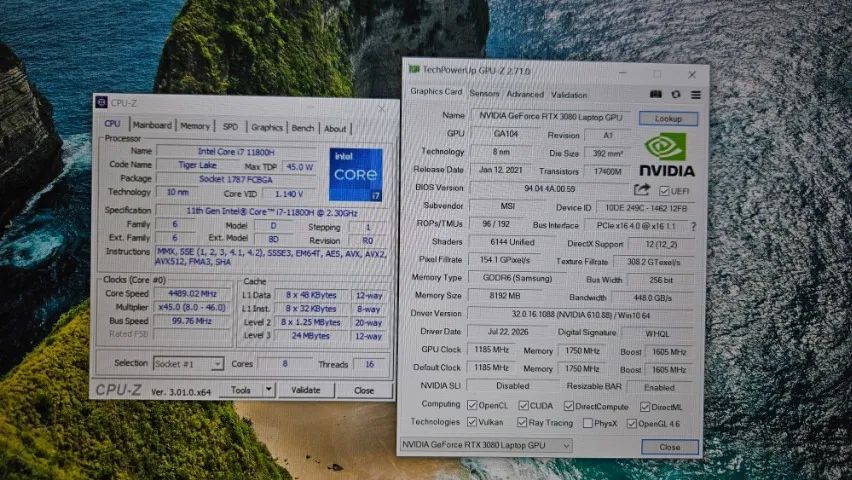This screenshot has height=480, width=852.
Task: Click the Close button in GPU-Z
Action: click(x=669, y=447)
